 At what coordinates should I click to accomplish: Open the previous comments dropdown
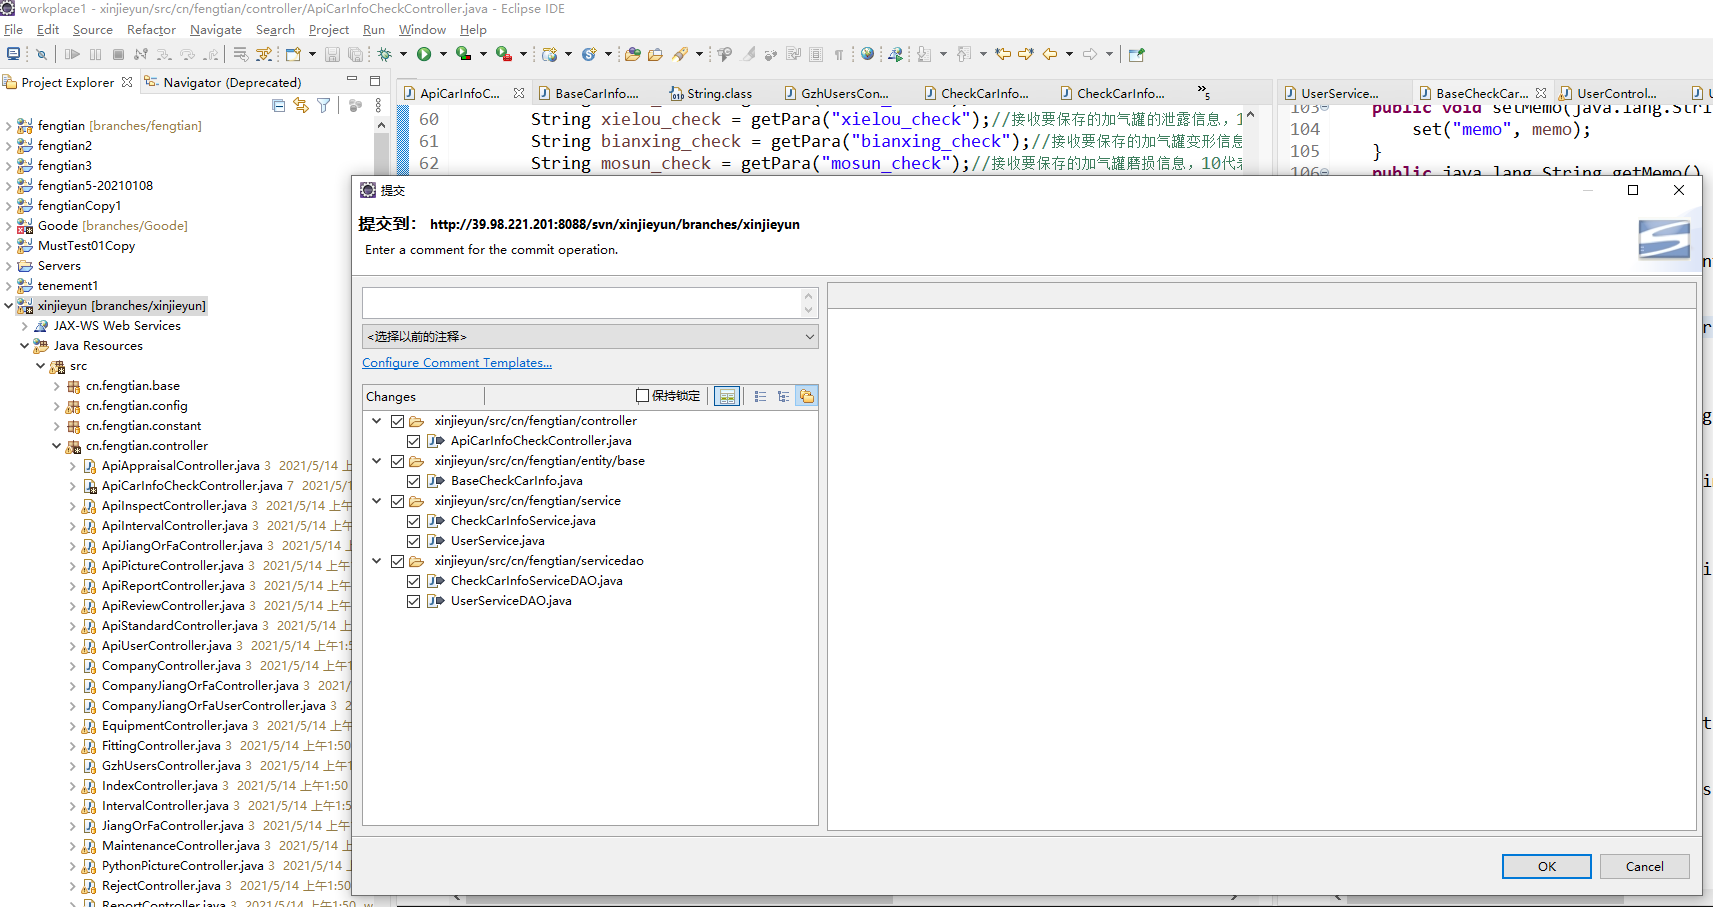(590, 337)
